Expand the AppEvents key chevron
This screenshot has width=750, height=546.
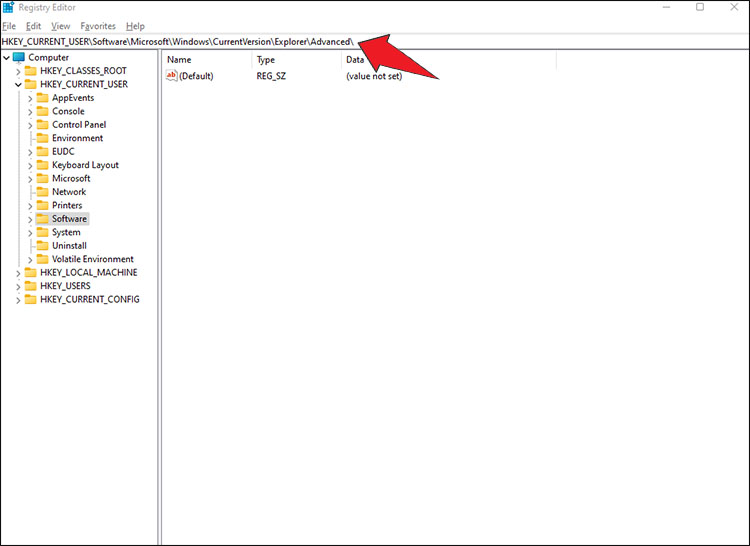(x=30, y=98)
